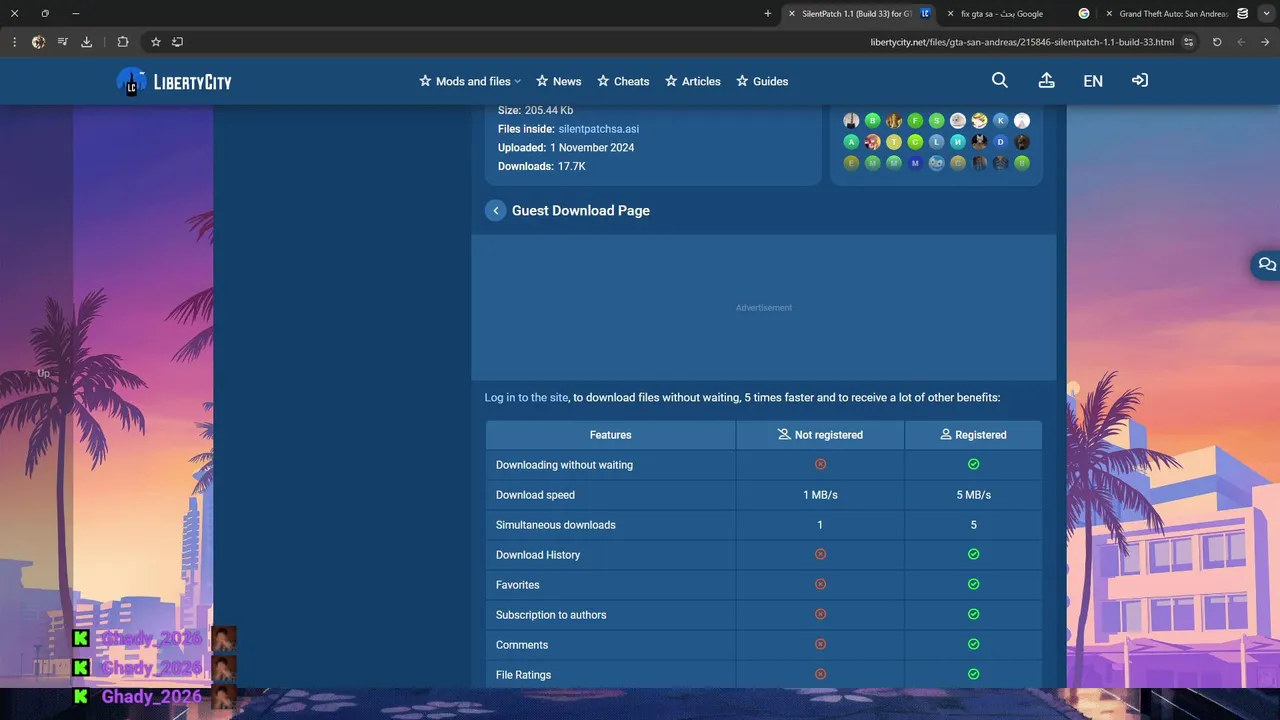This screenshot has width=1280, height=720.
Task: Bookmark this page with the star icon
Action: tap(156, 42)
